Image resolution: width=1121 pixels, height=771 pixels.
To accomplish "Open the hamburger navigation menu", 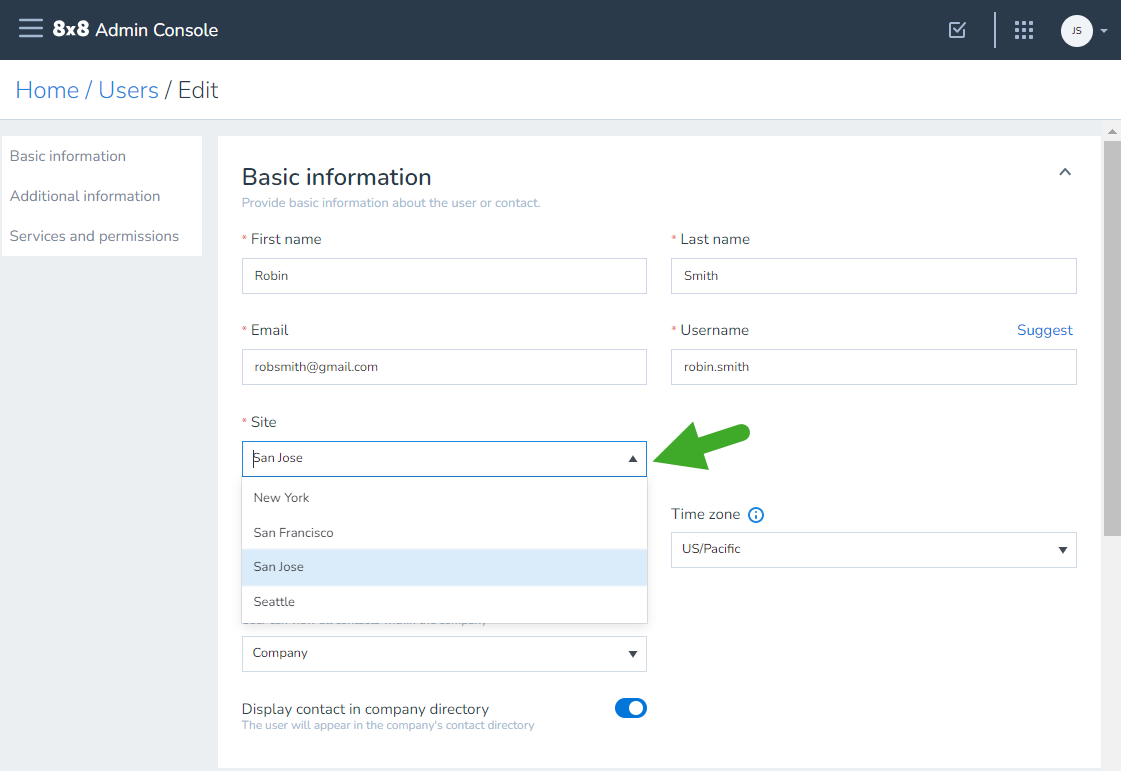I will pyautogui.click(x=31, y=29).
